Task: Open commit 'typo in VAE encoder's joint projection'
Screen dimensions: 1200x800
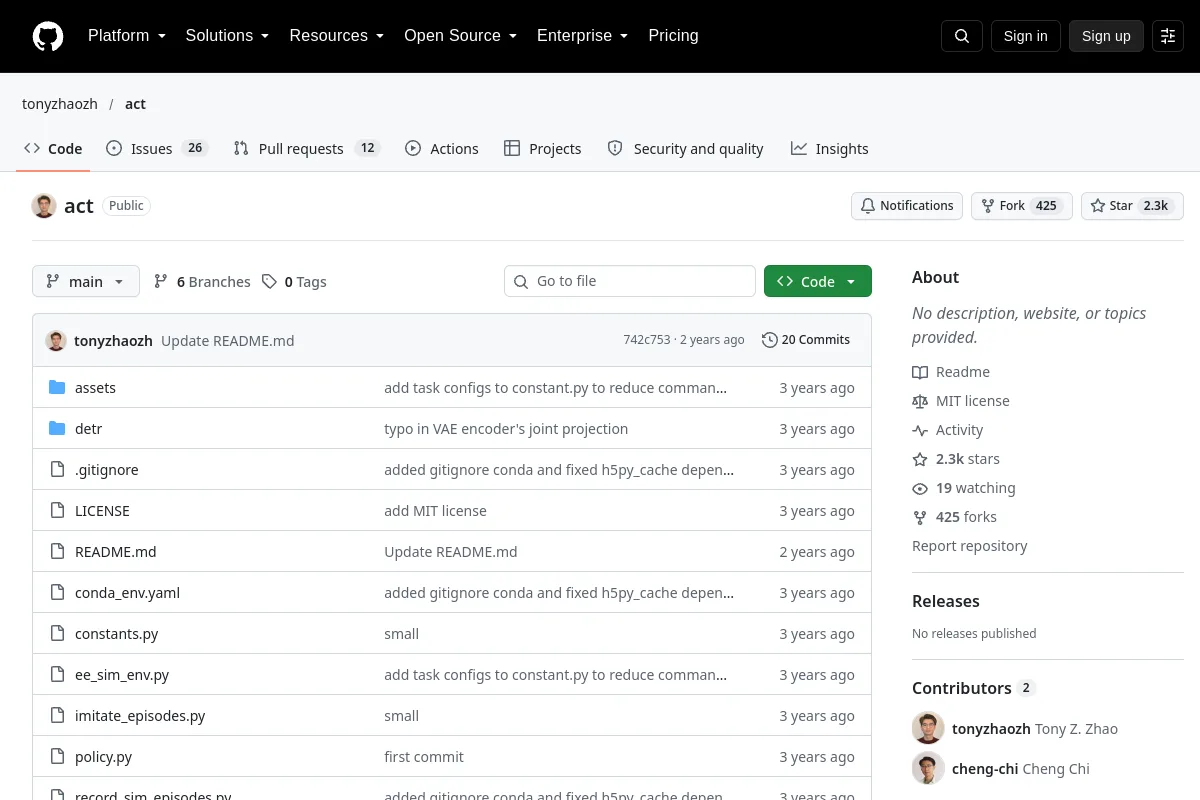Action: tap(506, 429)
